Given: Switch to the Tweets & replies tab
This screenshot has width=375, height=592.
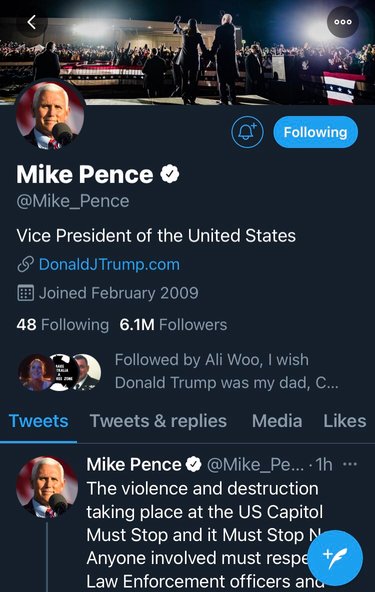Looking at the screenshot, I should click(158, 421).
